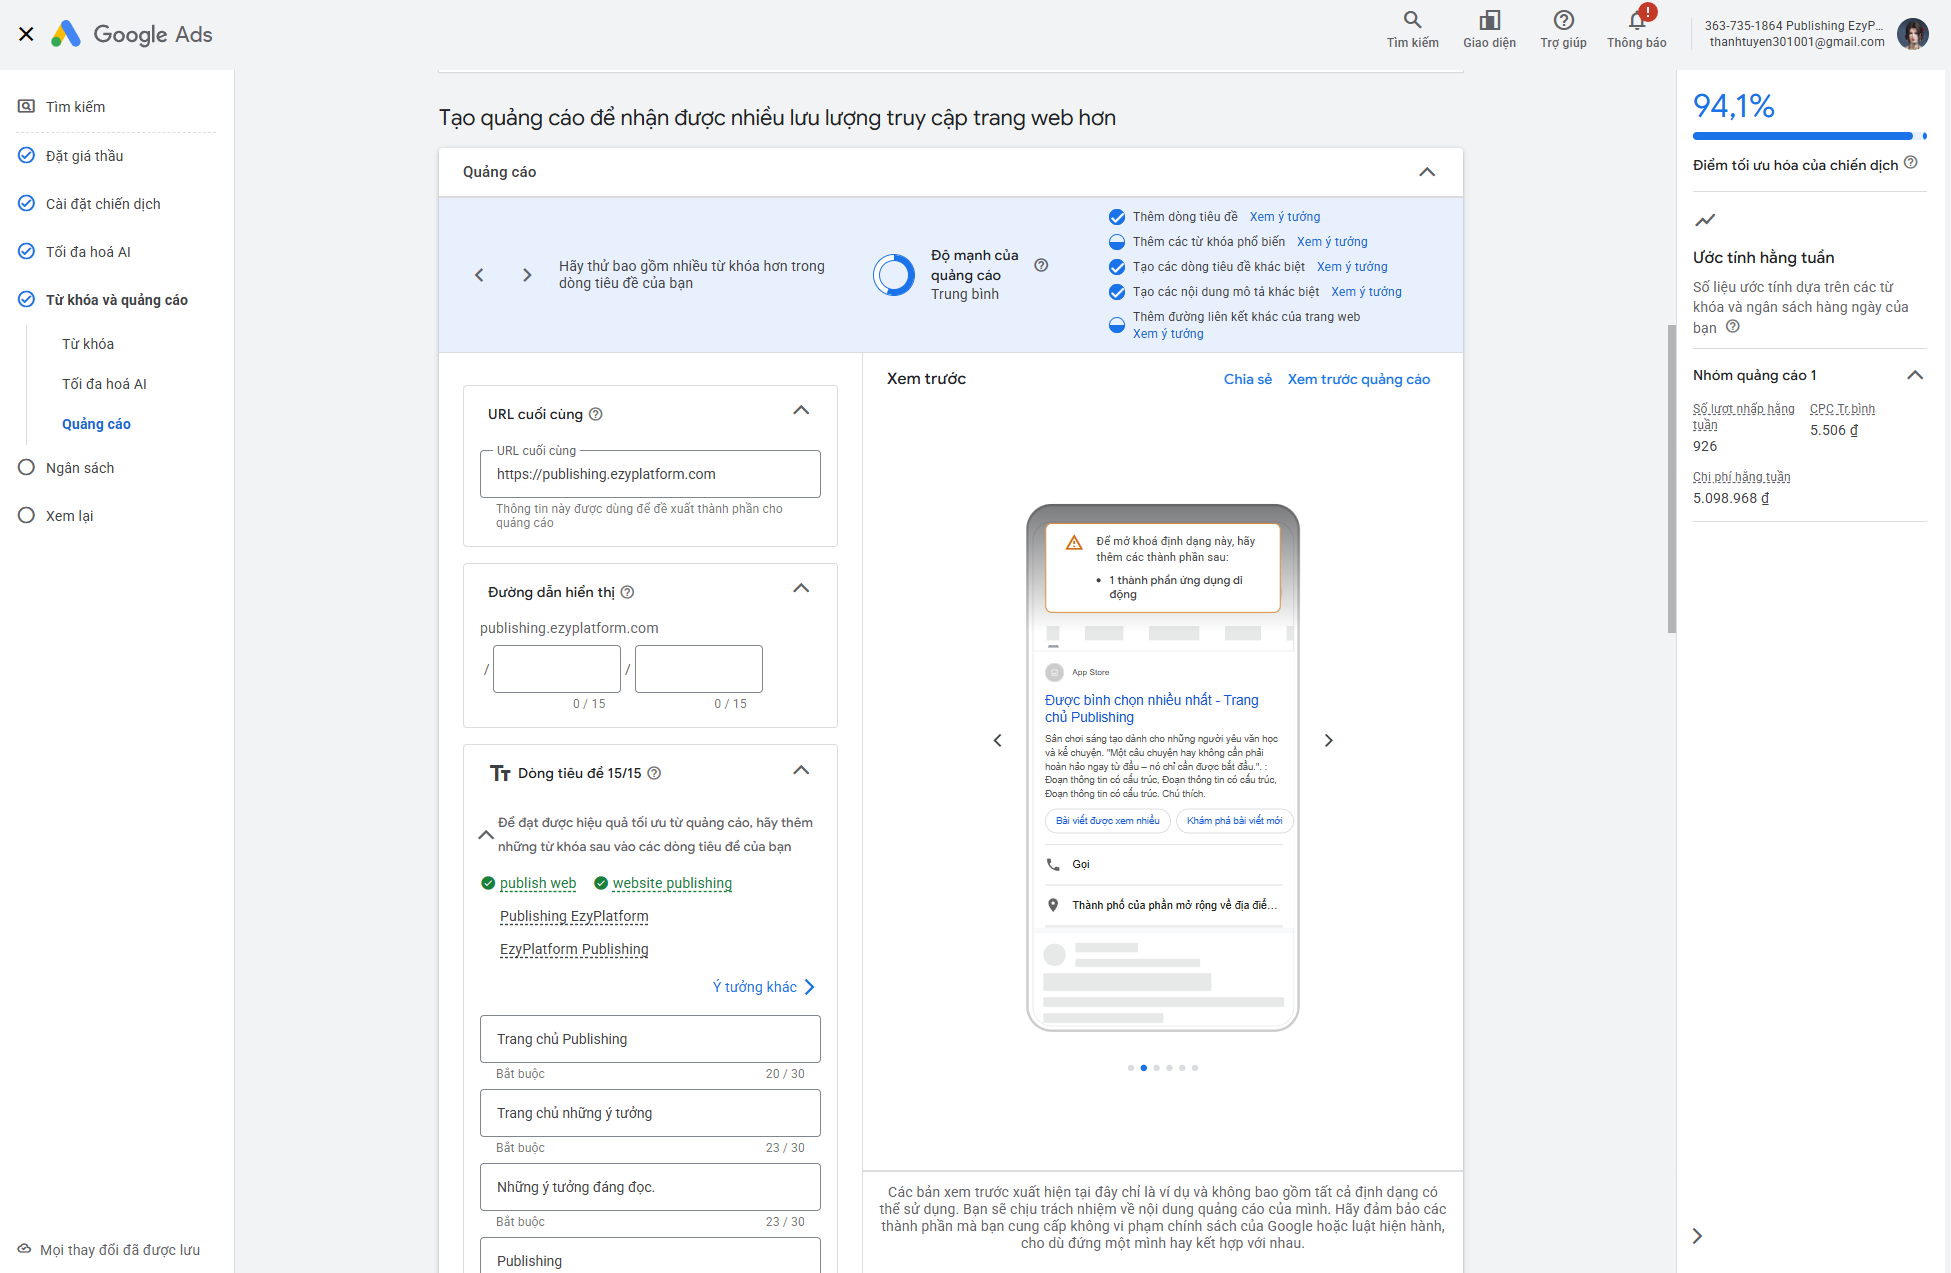Click help icon beside URL cuối cùng heading
The height and width of the screenshot is (1273, 1951).
tap(596, 414)
